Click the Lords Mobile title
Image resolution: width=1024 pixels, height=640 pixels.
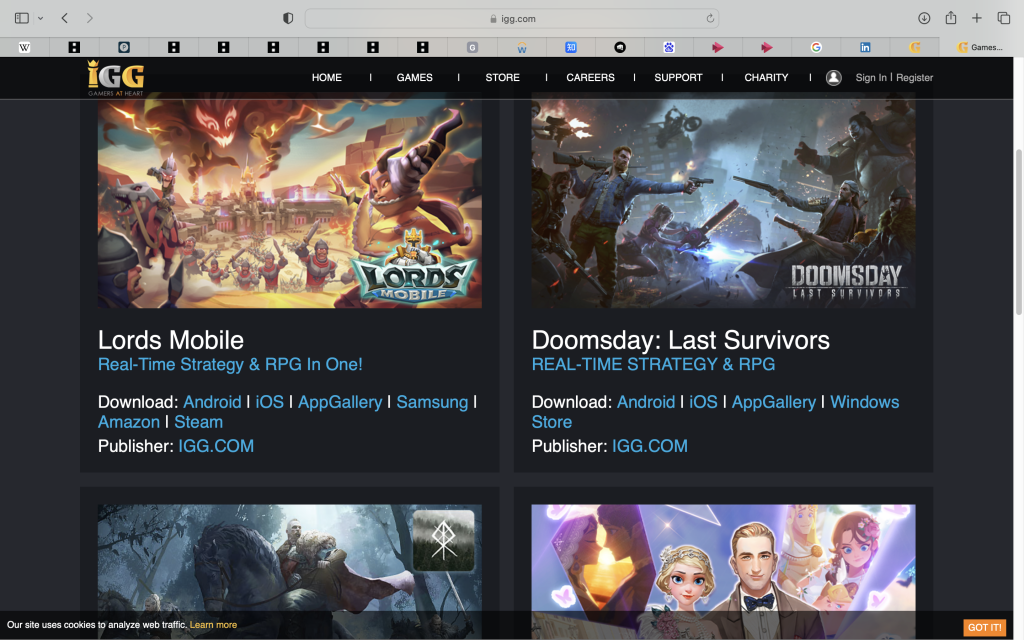[170, 340]
